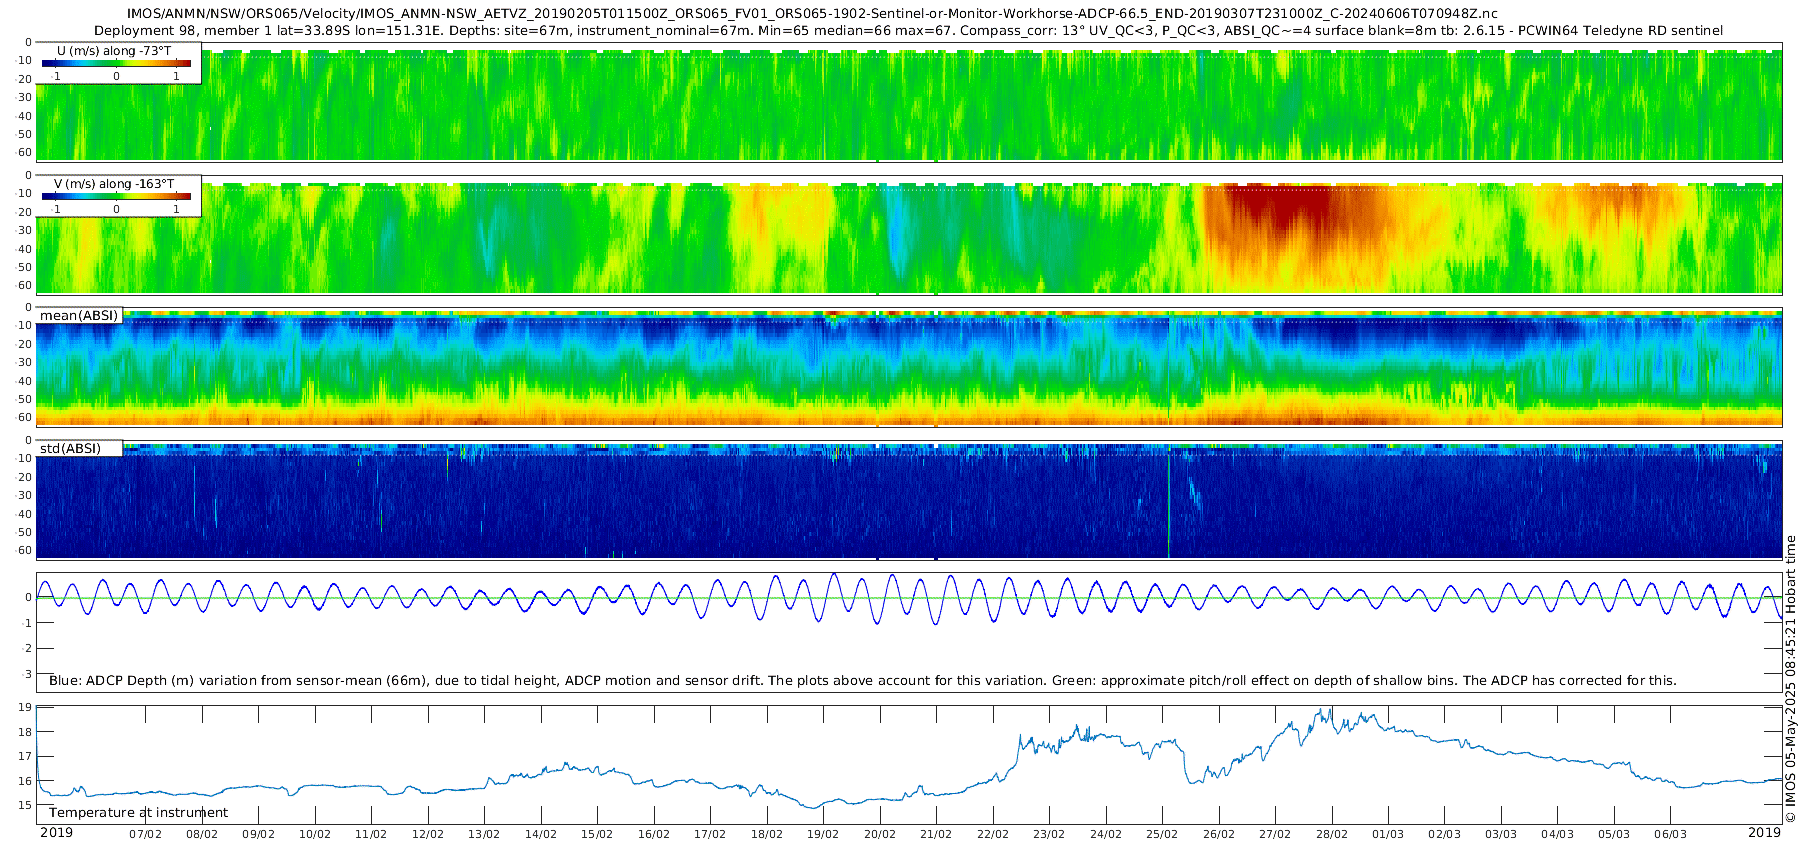
Task: Click date tick '21/02' on time axis
Action: coord(936,834)
